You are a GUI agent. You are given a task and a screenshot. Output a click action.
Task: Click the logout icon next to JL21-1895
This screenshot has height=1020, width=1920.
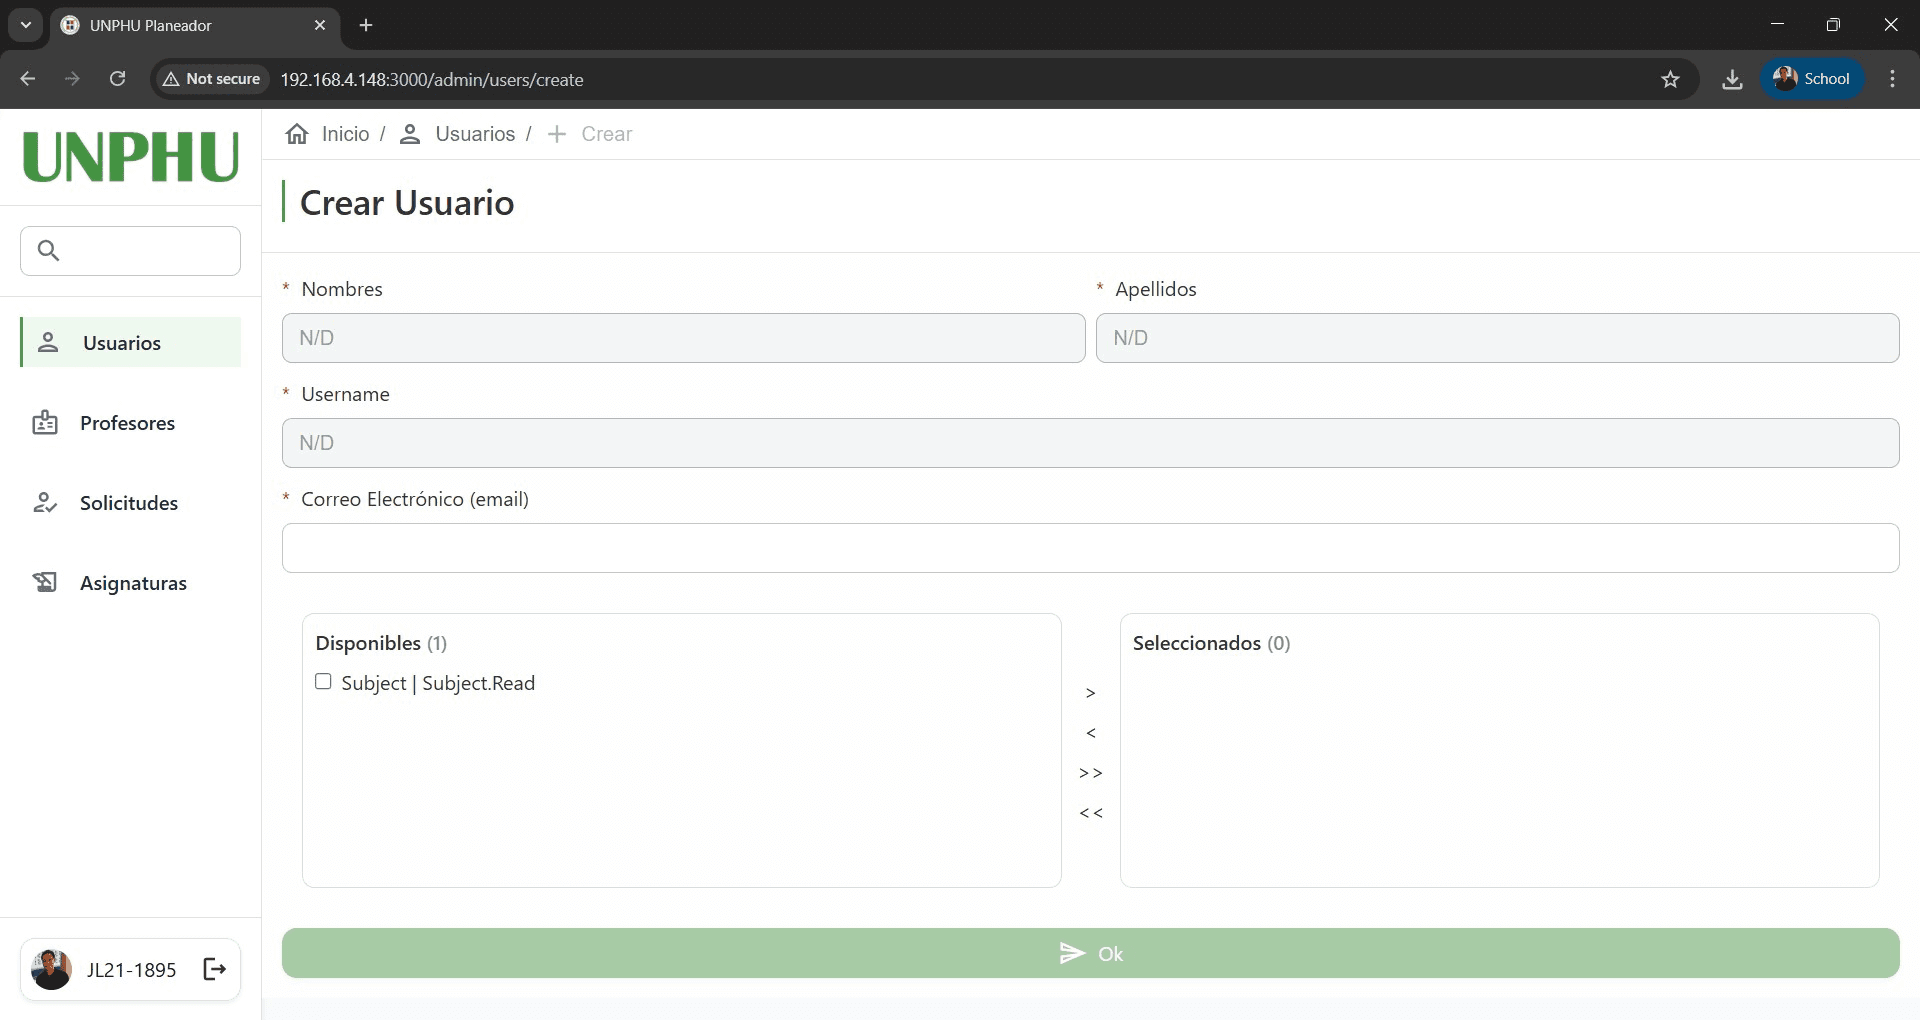coord(215,968)
